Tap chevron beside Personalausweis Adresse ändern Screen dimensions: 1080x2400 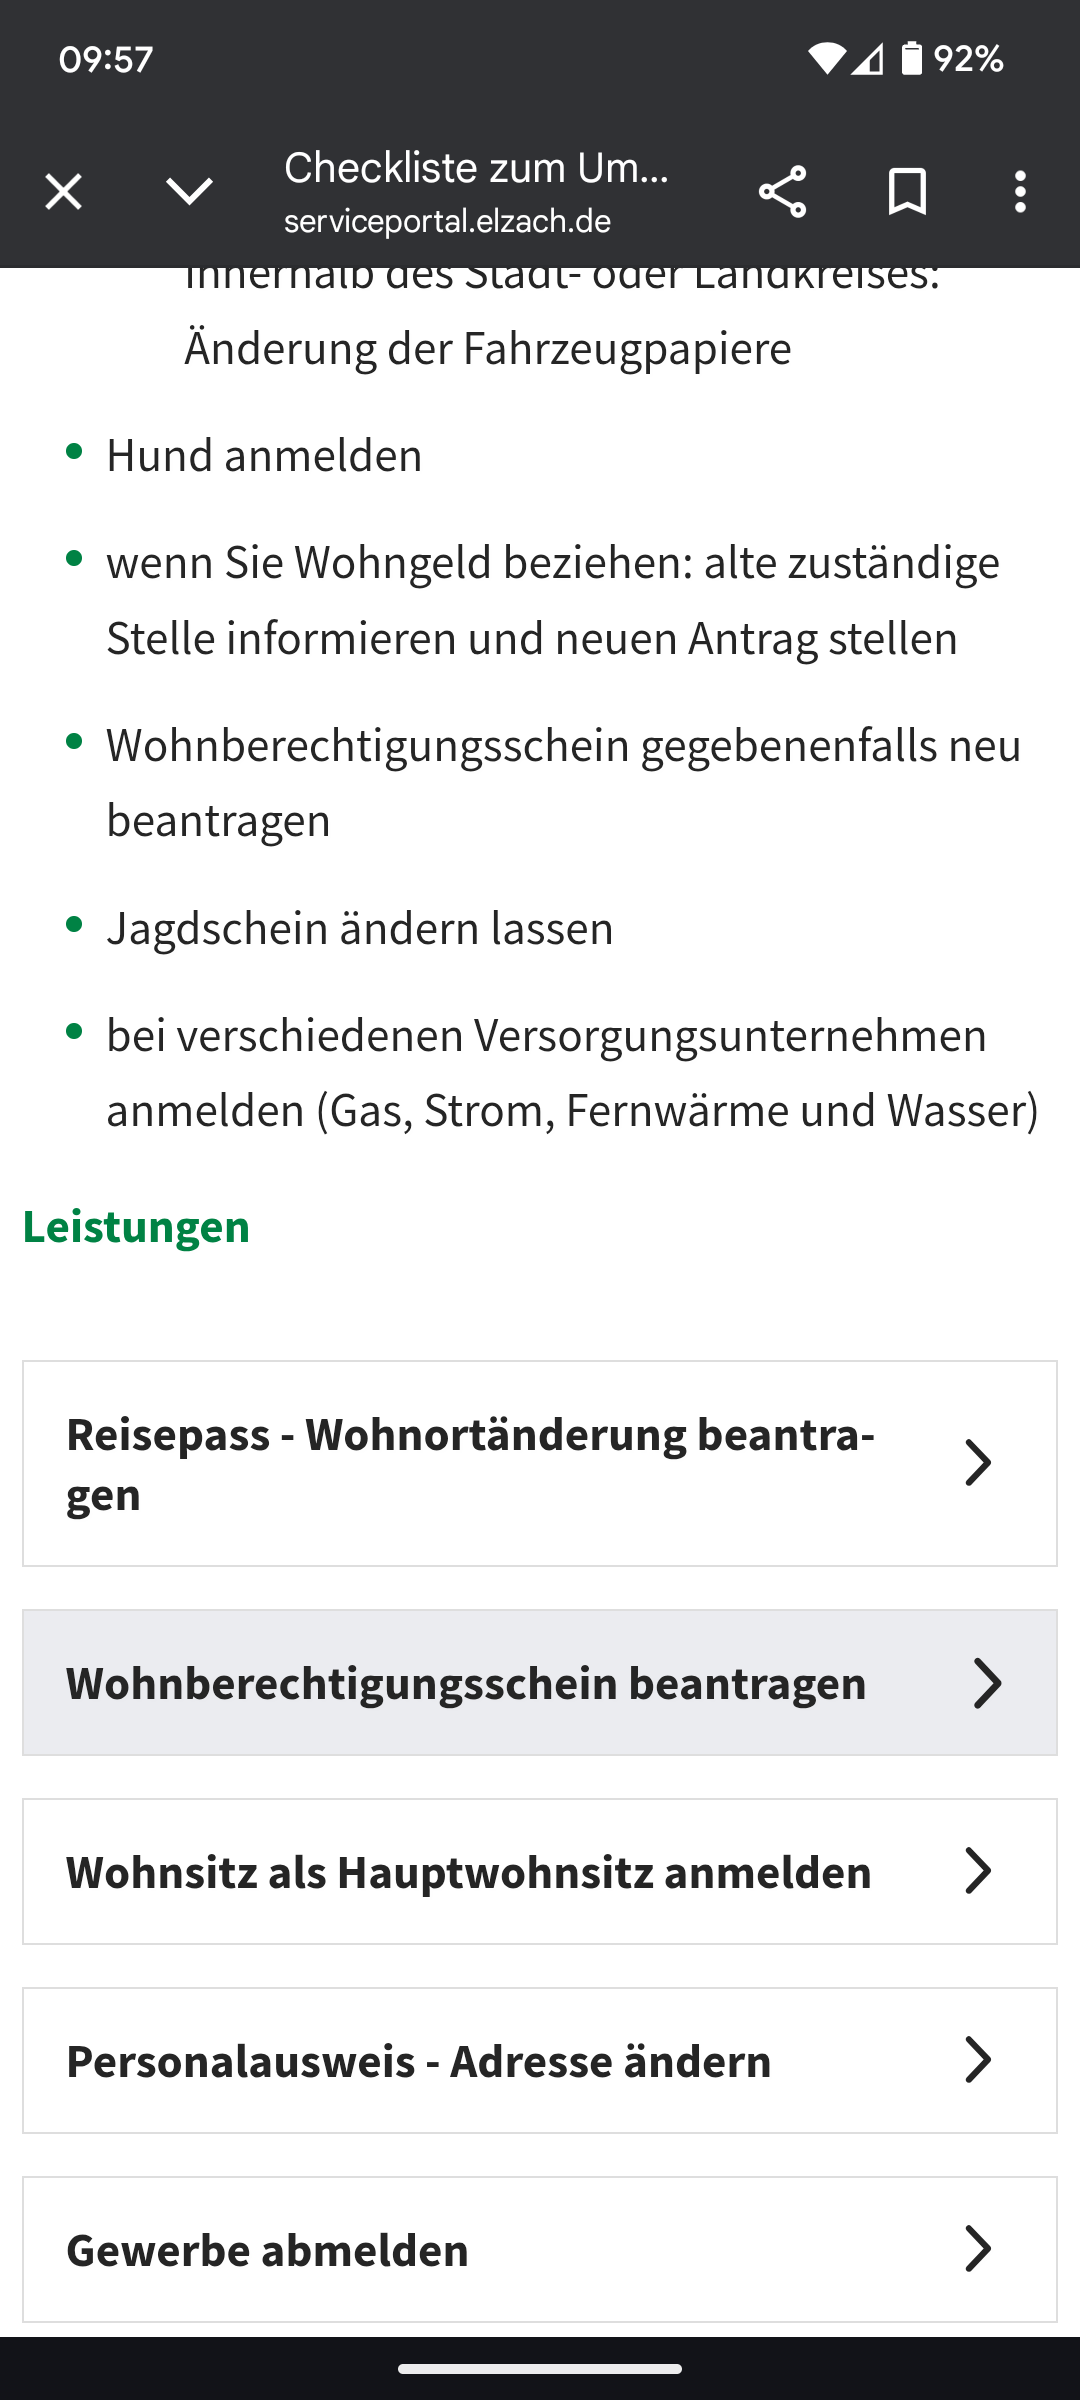(x=977, y=2060)
